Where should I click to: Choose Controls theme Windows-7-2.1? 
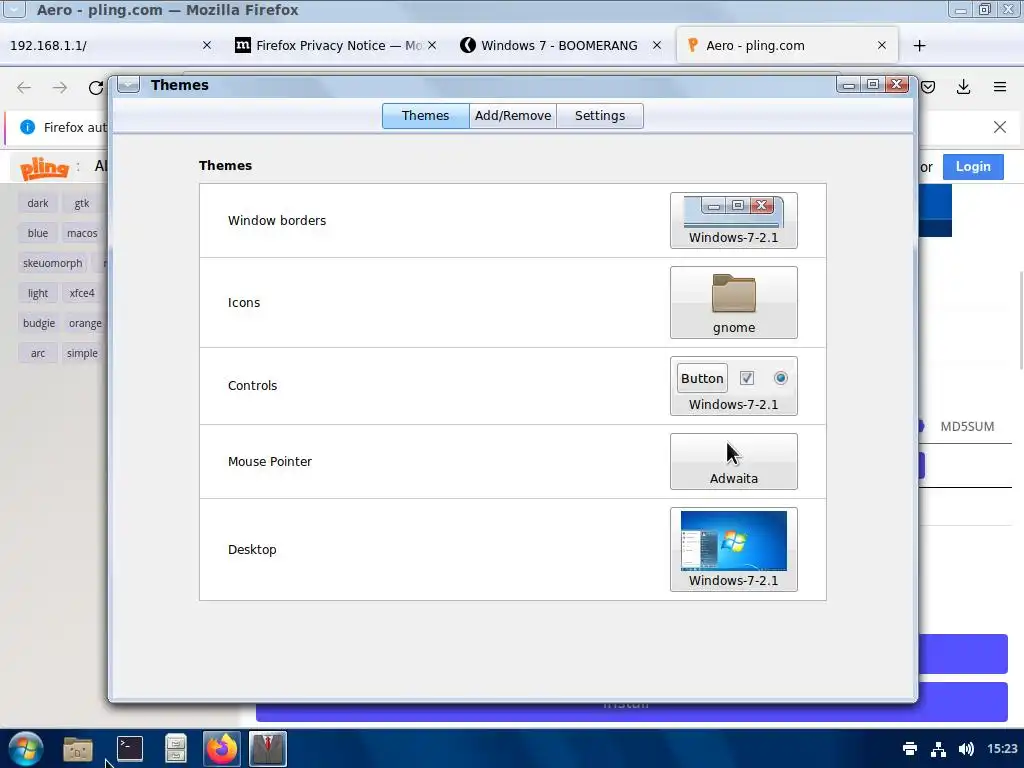733,386
